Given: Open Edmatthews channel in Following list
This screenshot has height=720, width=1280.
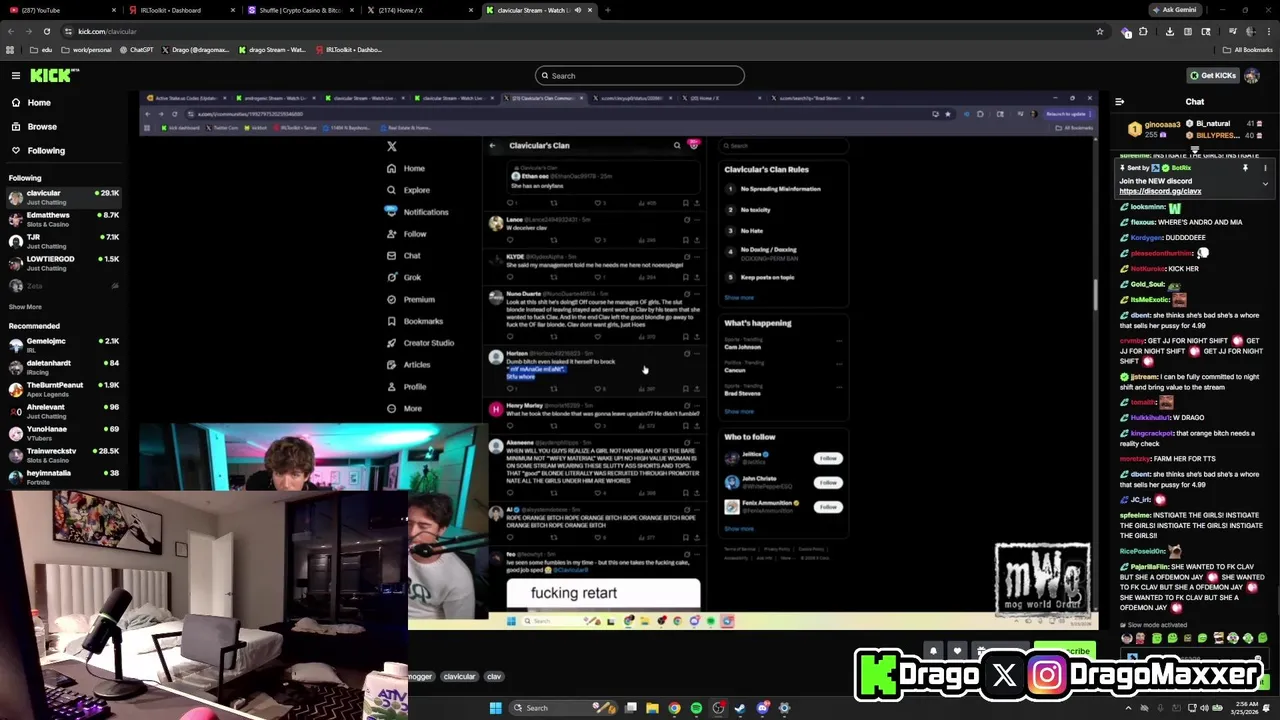Looking at the screenshot, I should pyautogui.click(x=64, y=219).
